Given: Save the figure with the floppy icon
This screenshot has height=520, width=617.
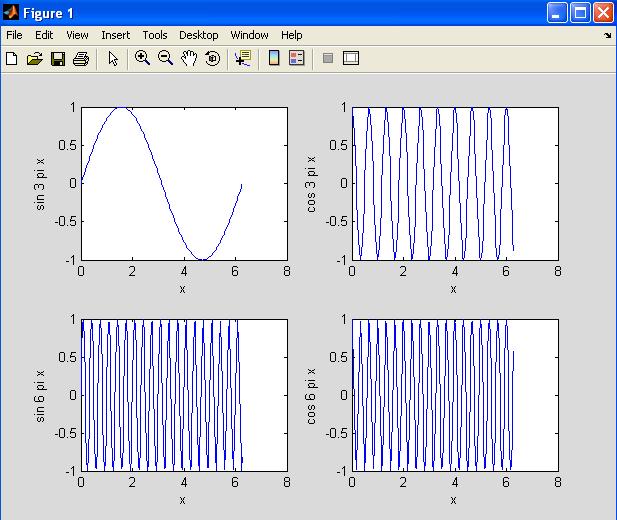Looking at the screenshot, I should (58, 59).
